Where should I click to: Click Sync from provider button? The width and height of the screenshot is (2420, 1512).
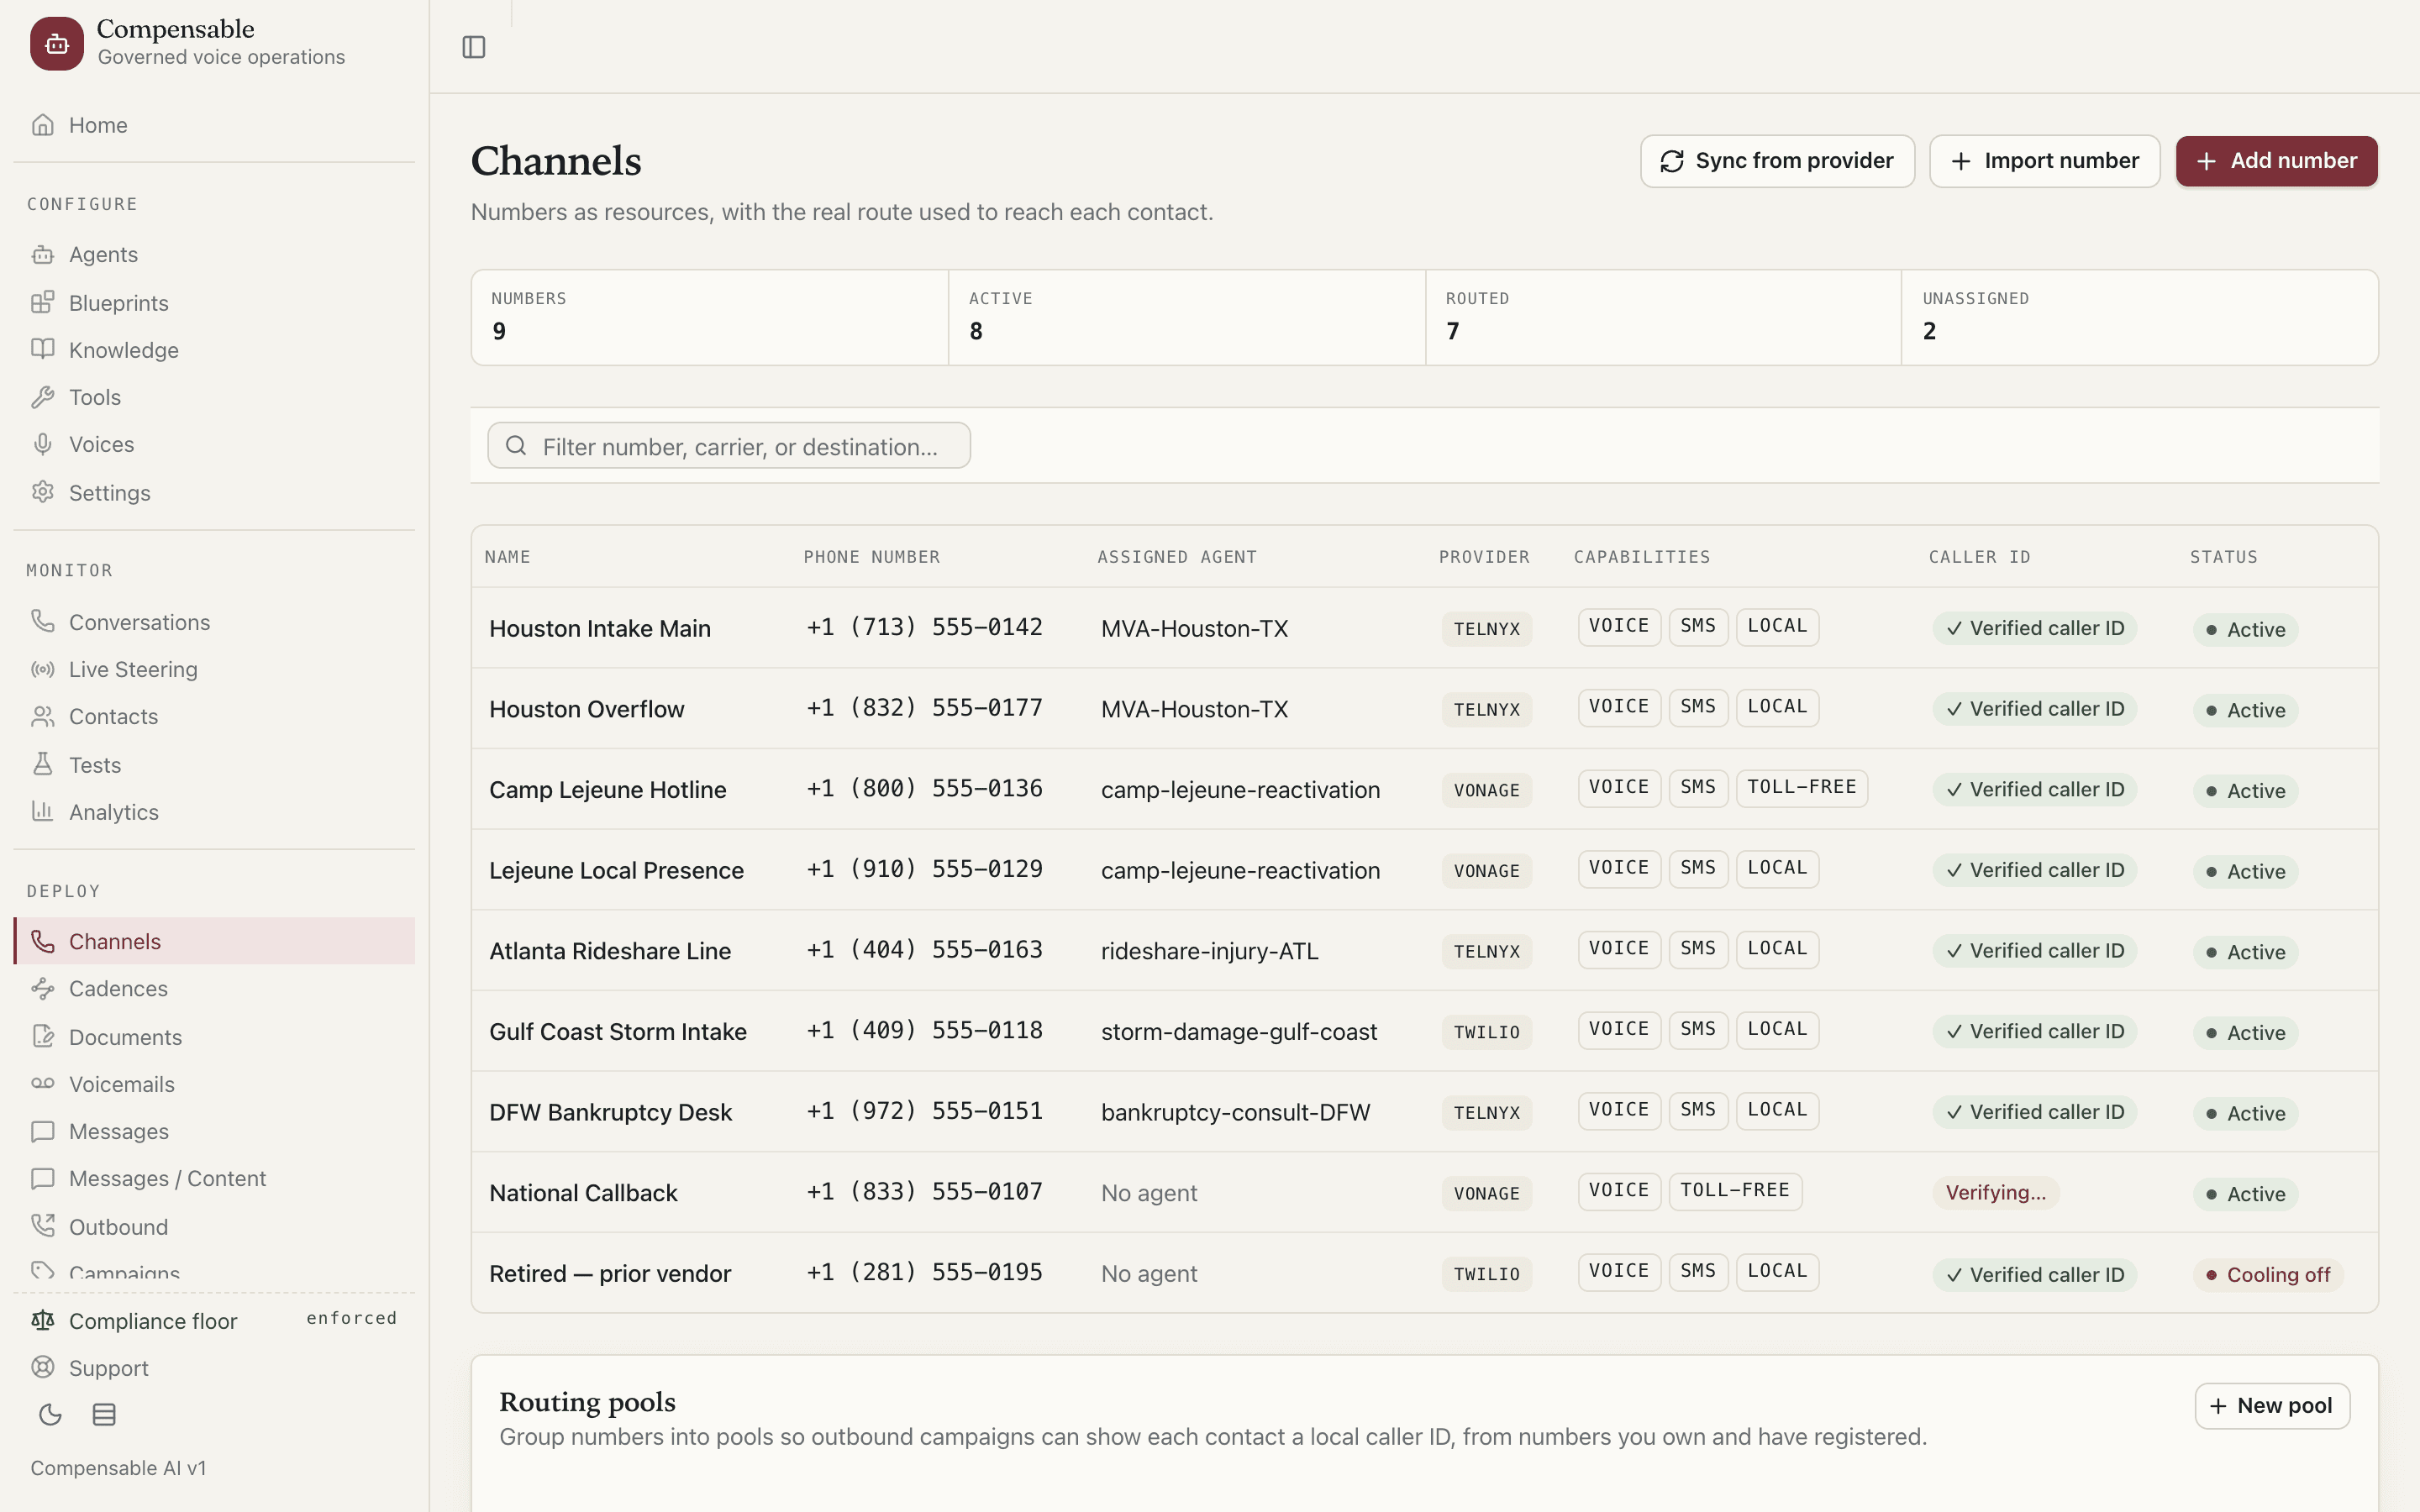pyautogui.click(x=1777, y=161)
